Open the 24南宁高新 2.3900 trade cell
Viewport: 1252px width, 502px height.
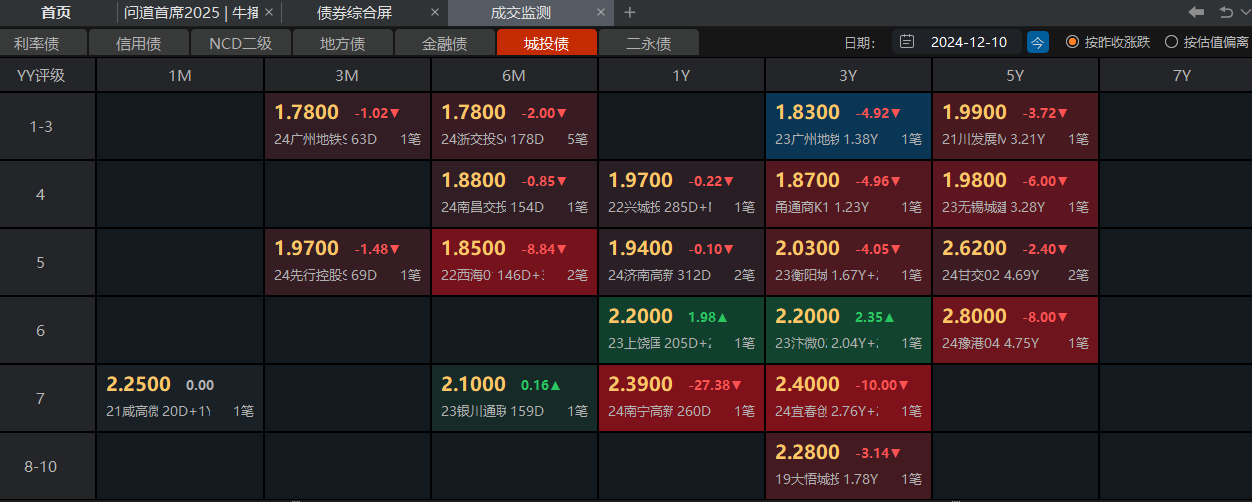681,397
